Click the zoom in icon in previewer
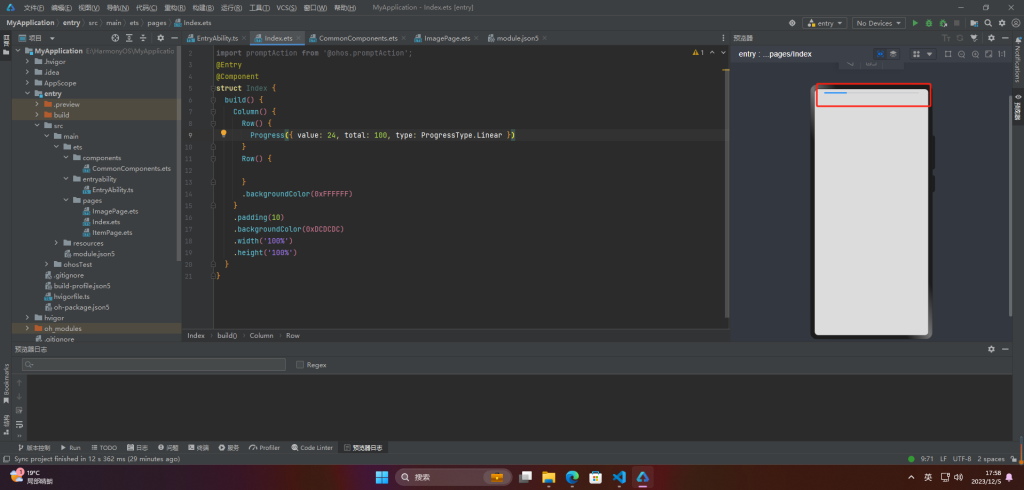This screenshot has height=490, width=1024. coord(975,54)
